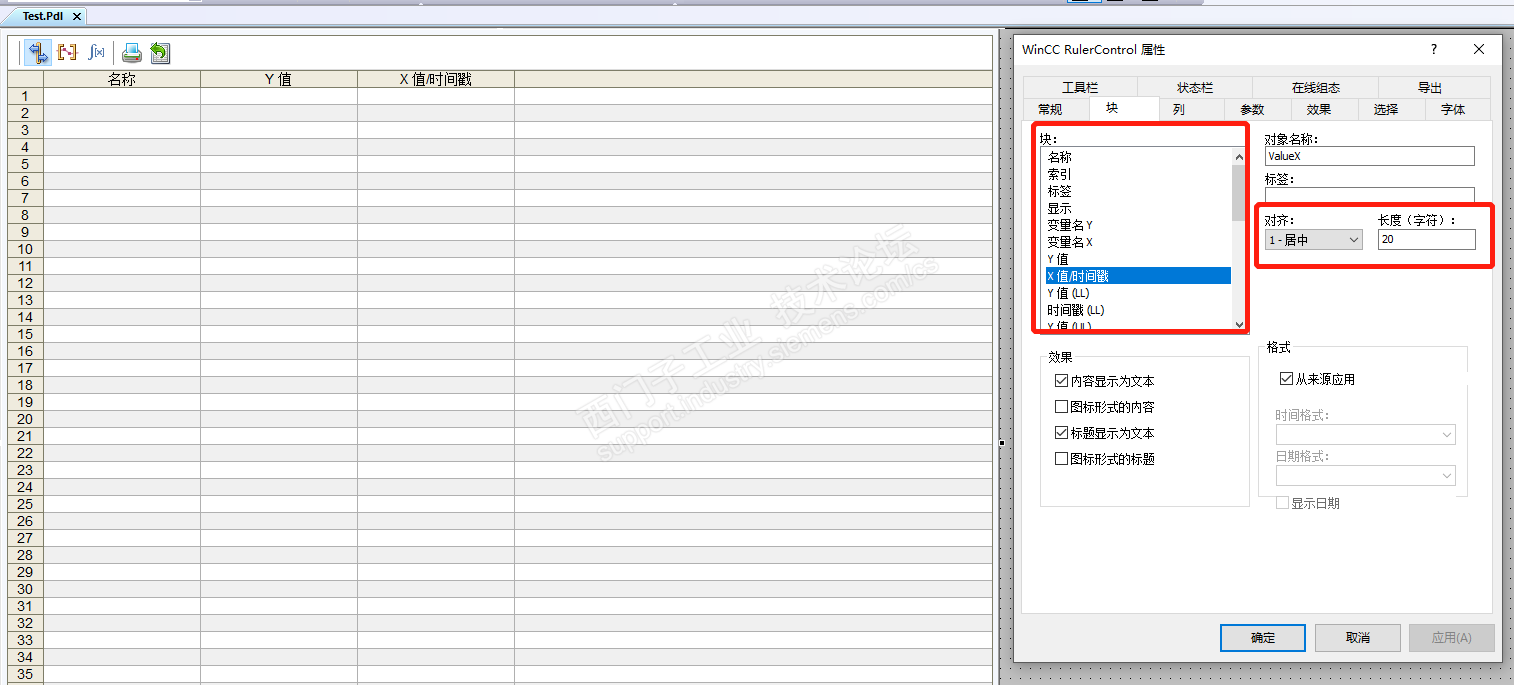Click row header number 30 in the table
The width and height of the screenshot is (1514, 685).
click(x=25, y=589)
